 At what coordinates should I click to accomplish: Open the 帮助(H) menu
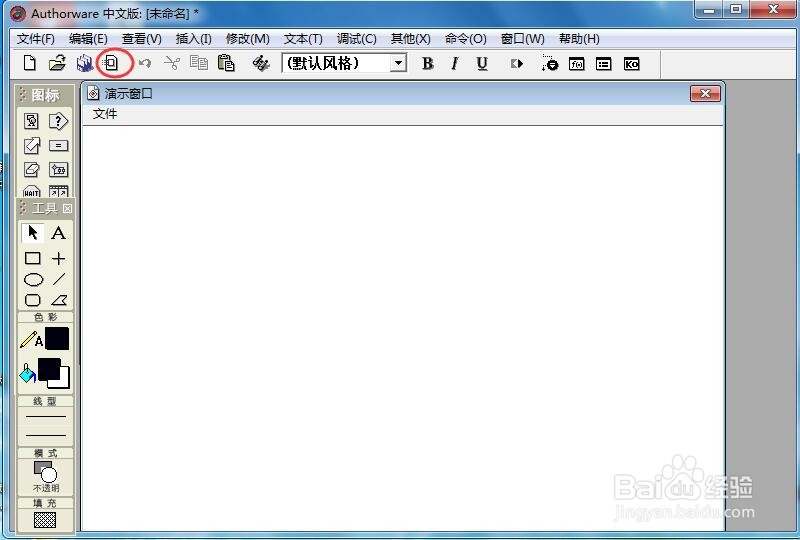[x=579, y=39]
